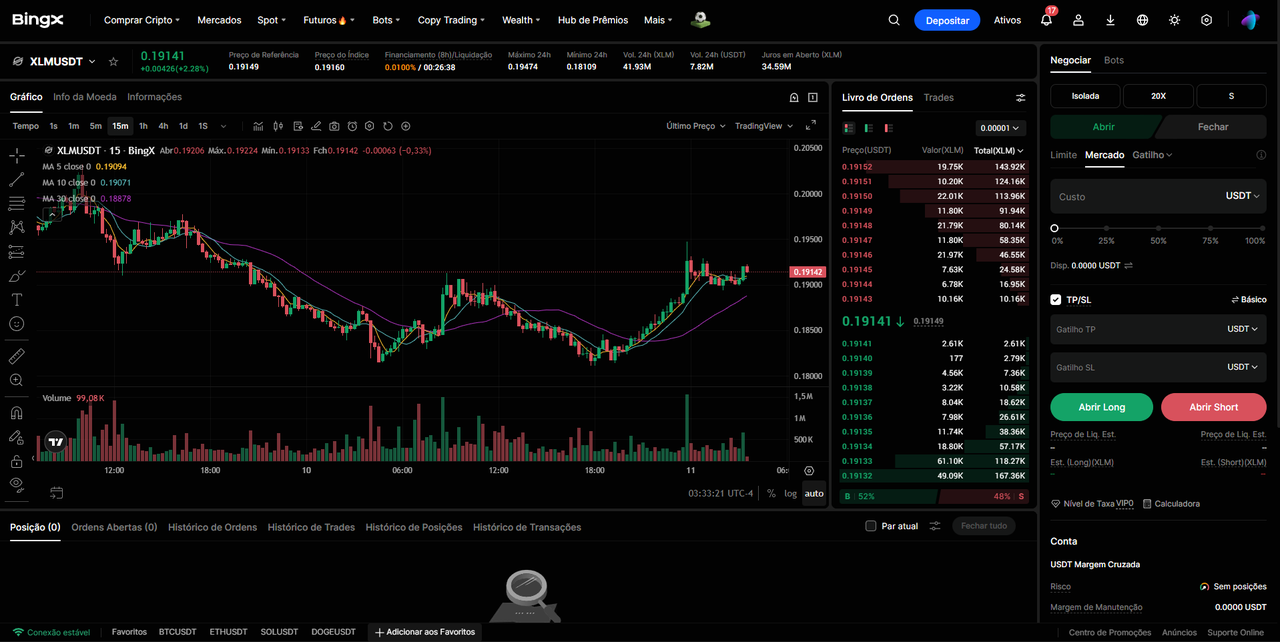Enable magnet mode on chart
This screenshot has height=642, width=1280.
(x=16, y=413)
